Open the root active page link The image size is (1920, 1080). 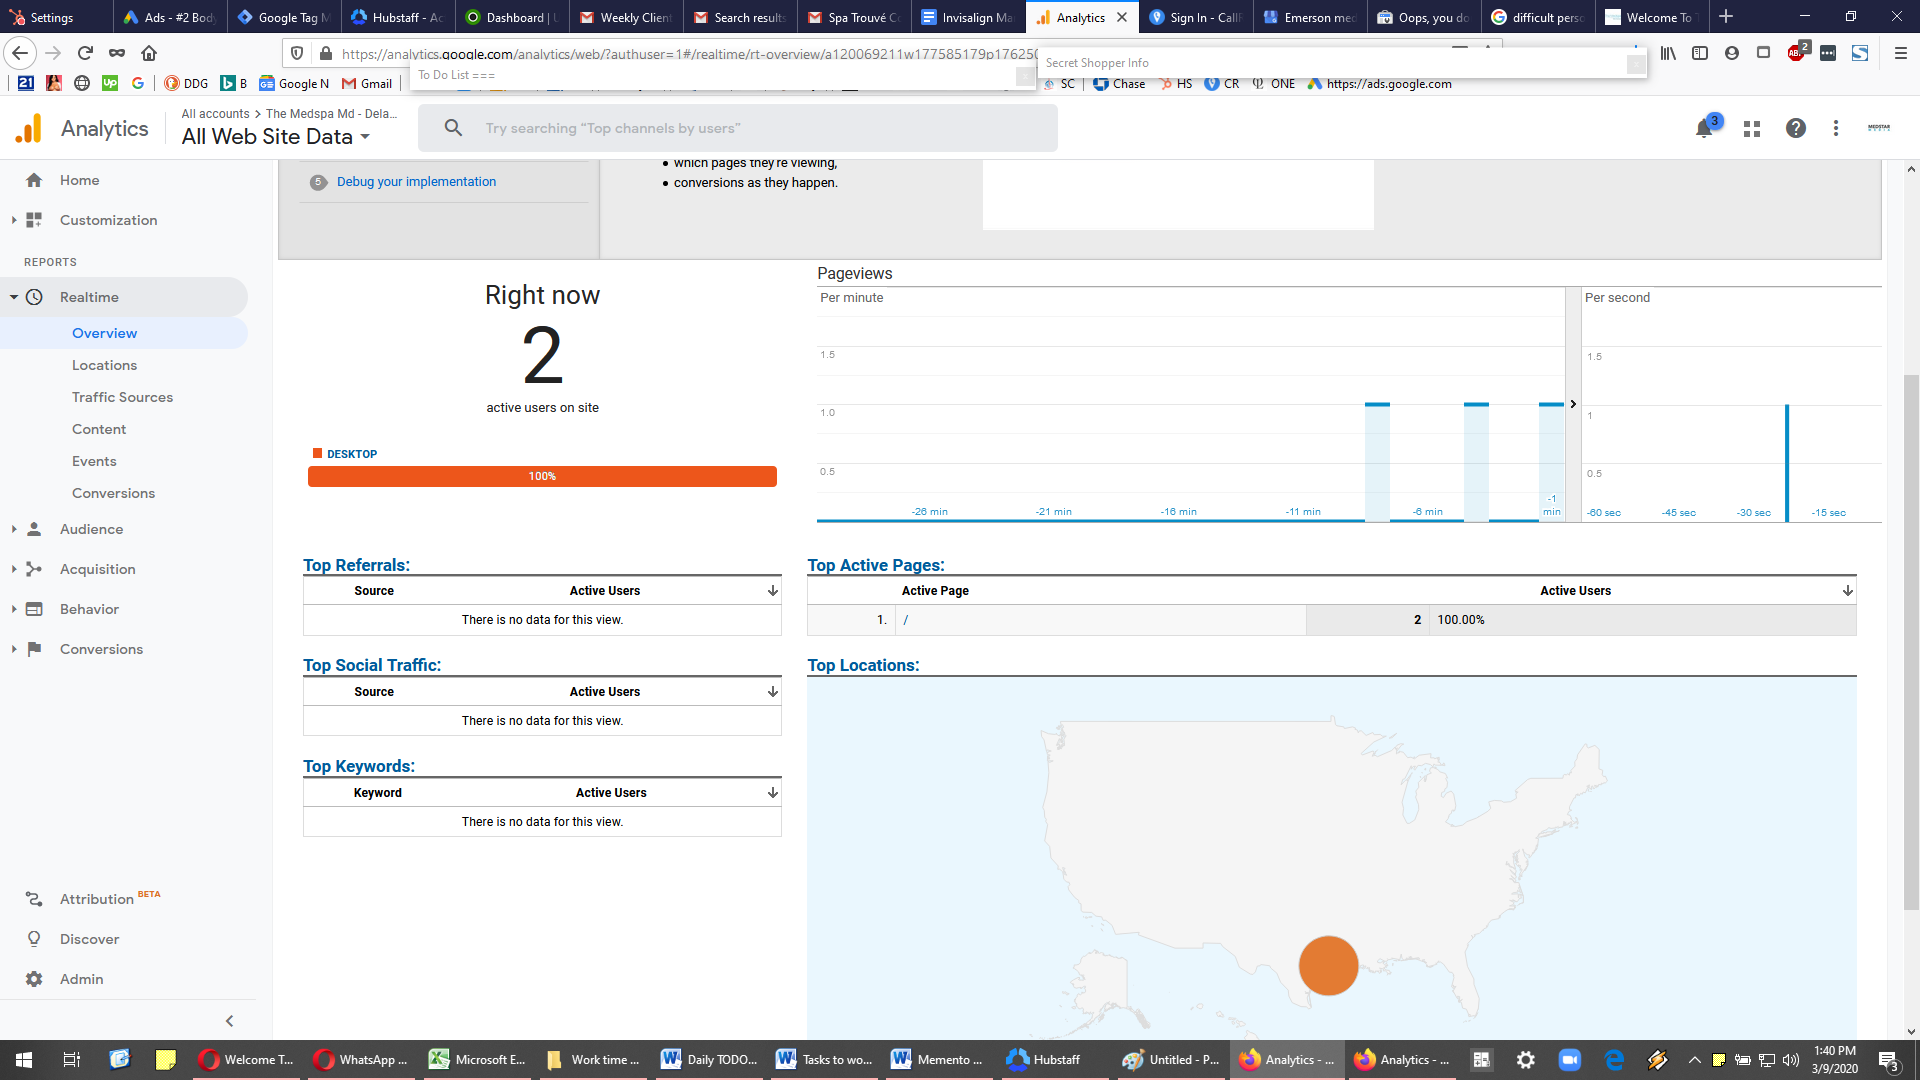pos(906,620)
